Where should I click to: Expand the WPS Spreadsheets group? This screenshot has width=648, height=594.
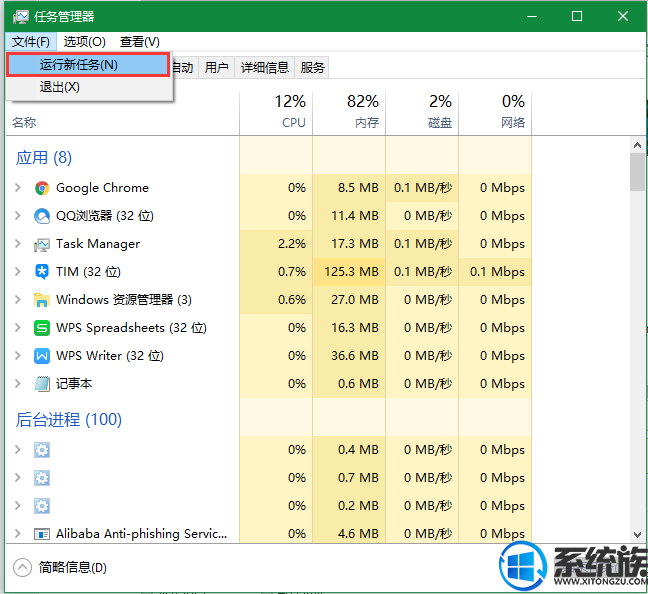[x=17, y=328]
